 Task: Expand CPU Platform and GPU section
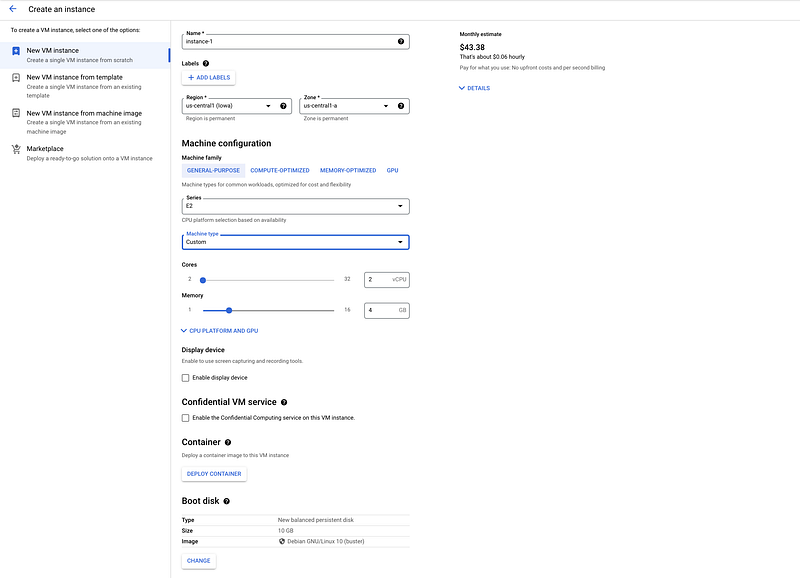tap(220, 331)
